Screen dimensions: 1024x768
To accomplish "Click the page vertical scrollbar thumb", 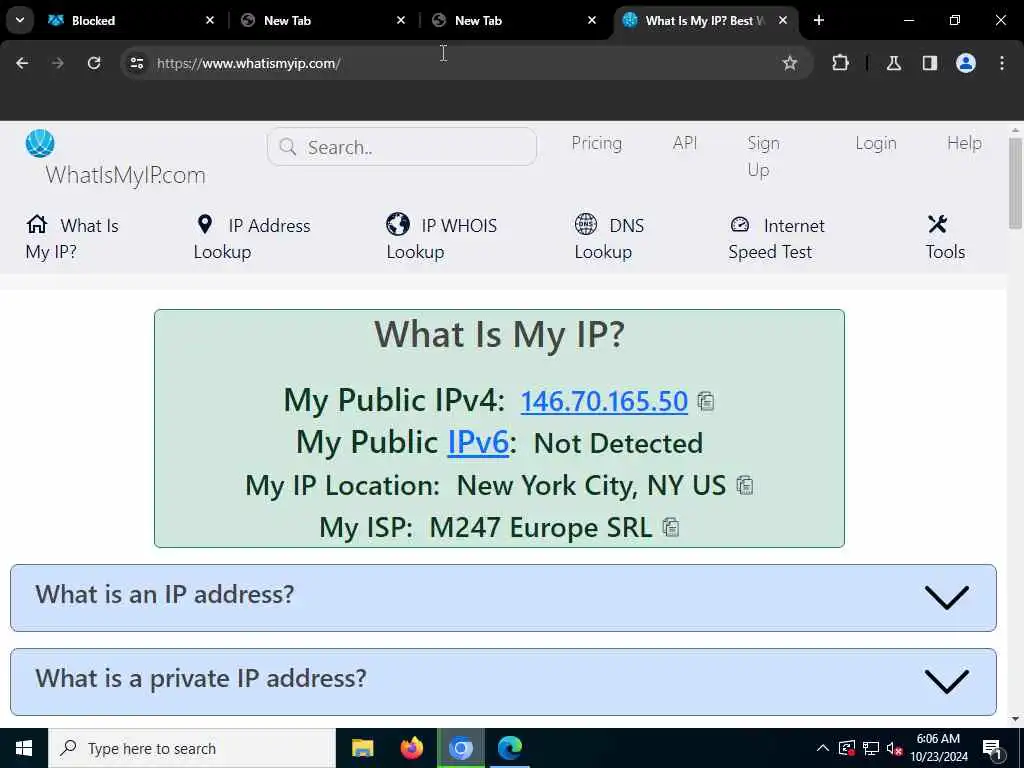I will coord(1015,183).
